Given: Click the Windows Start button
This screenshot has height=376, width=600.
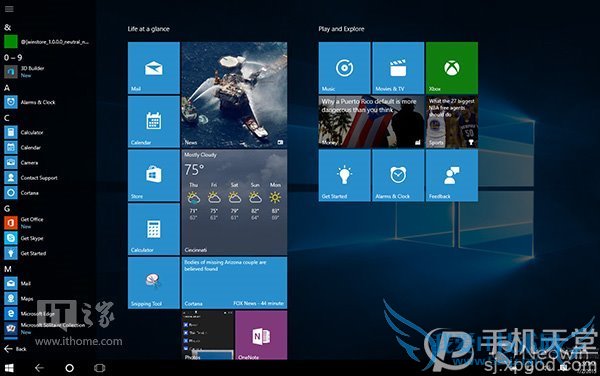Looking at the screenshot, I should pyautogui.click(x=9, y=368).
